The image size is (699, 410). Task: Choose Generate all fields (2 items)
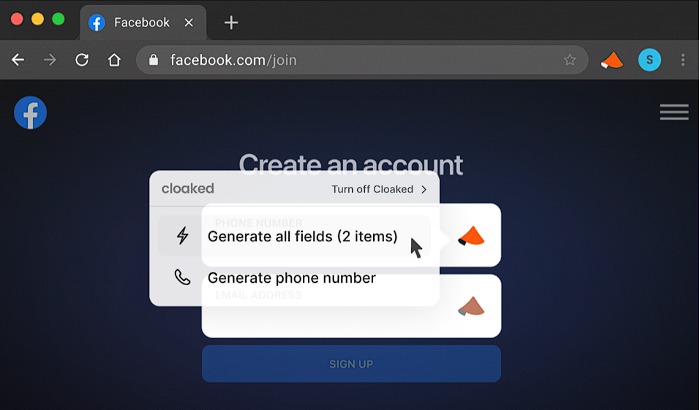(x=294, y=236)
